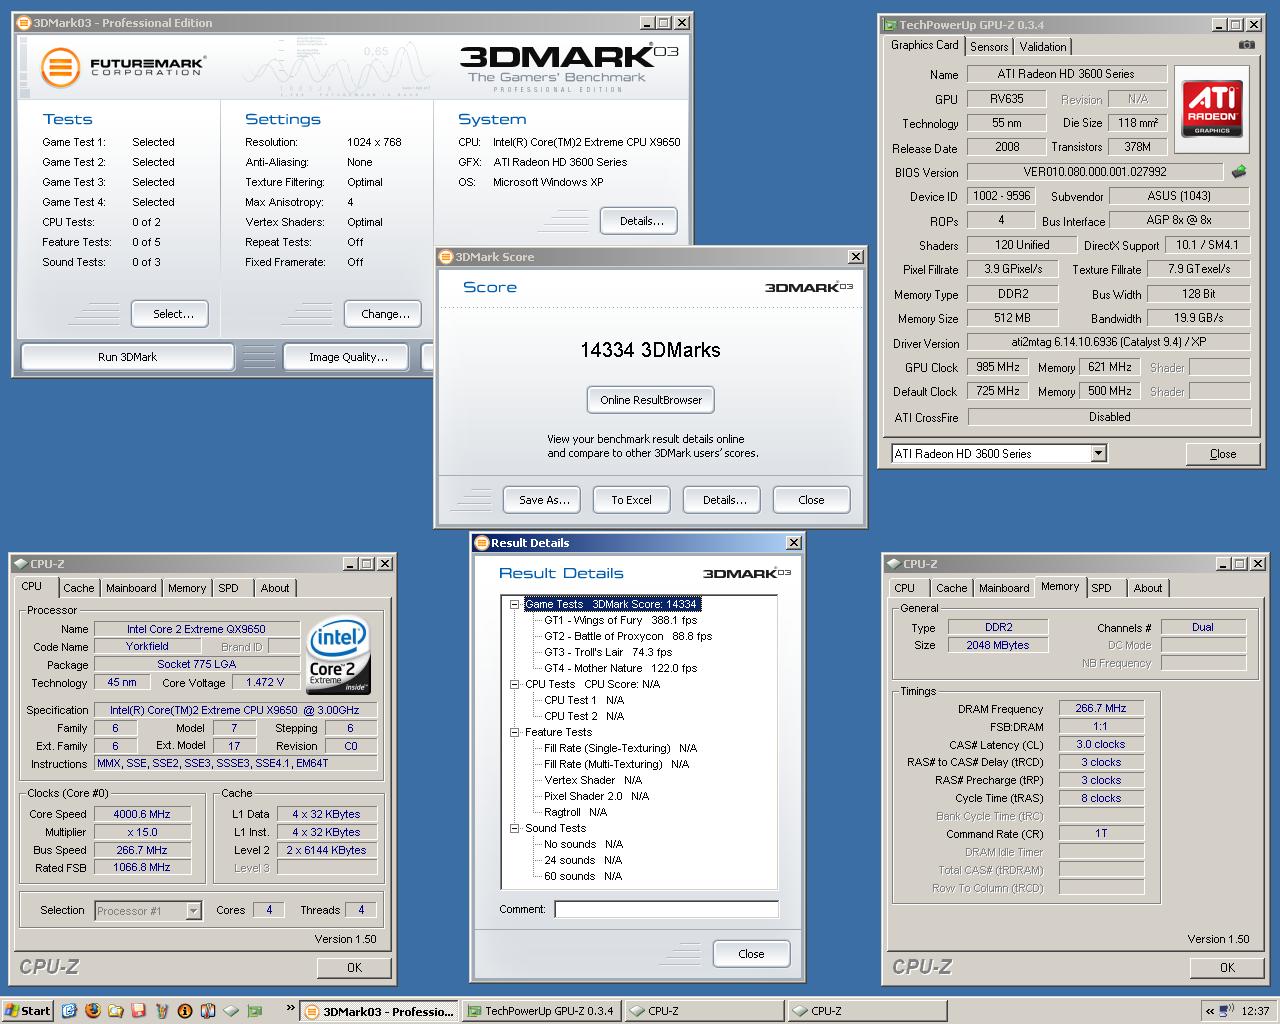The height and width of the screenshot is (1024, 1280).
Task: Select 'GT3 - Troll's Lair' result row
Action: coord(608,652)
